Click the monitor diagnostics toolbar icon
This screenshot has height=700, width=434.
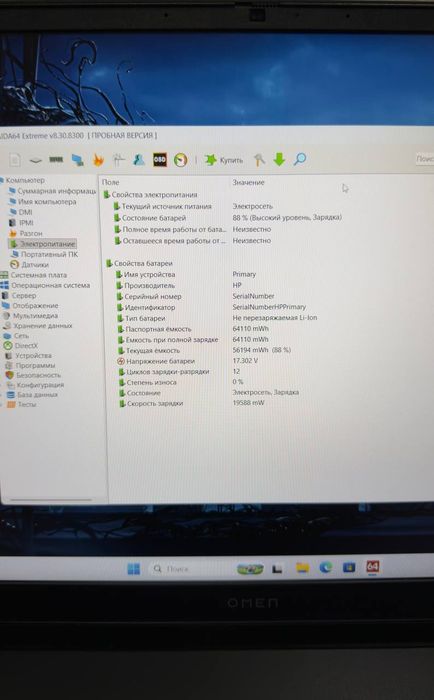click(x=77, y=160)
